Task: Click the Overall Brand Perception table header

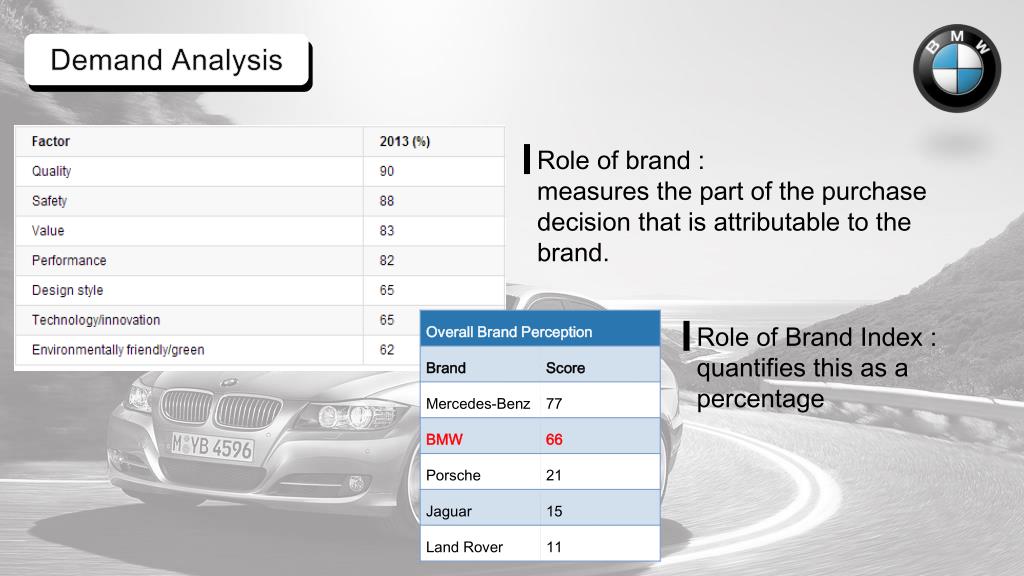Action: (x=540, y=328)
